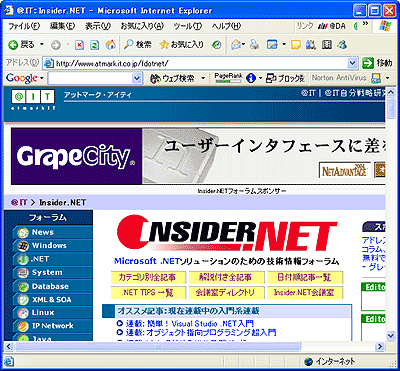Screen dimensions: 400x371
Task: Click the horizontal scrollbar thumb
Action: point(157,346)
